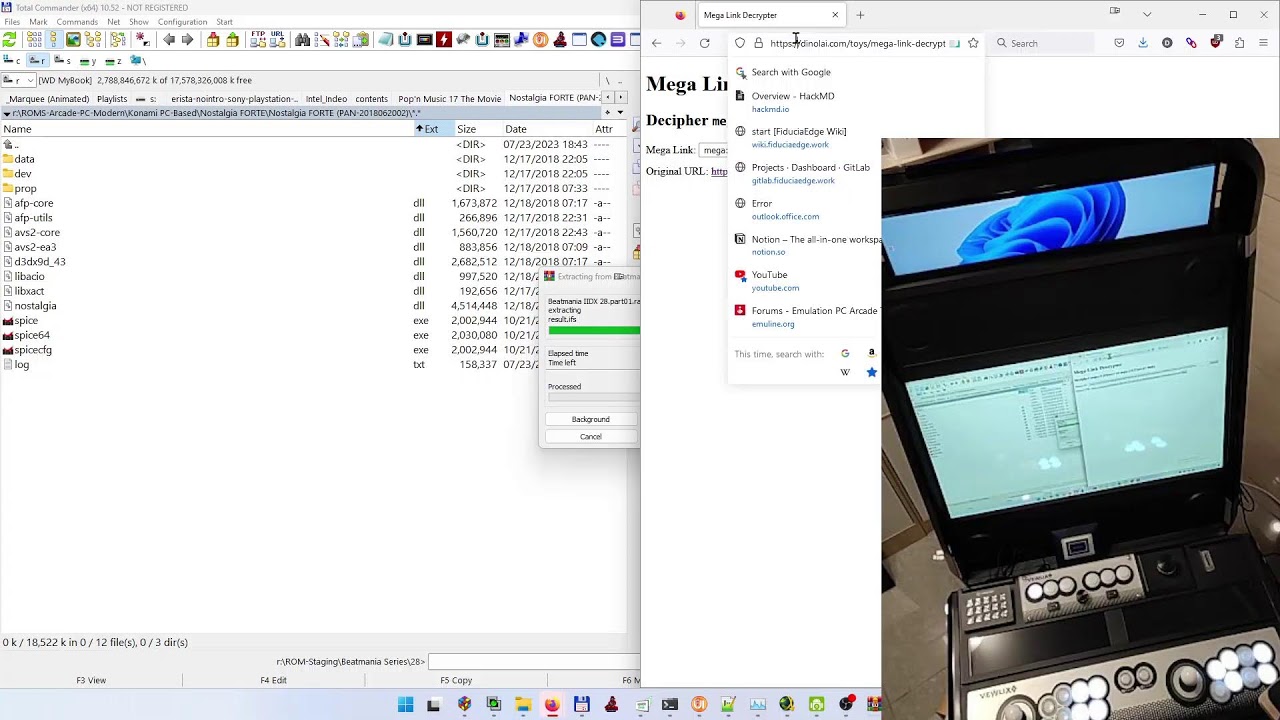Open a new tab in Firefox
The height and width of the screenshot is (720, 1280).
[860, 15]
